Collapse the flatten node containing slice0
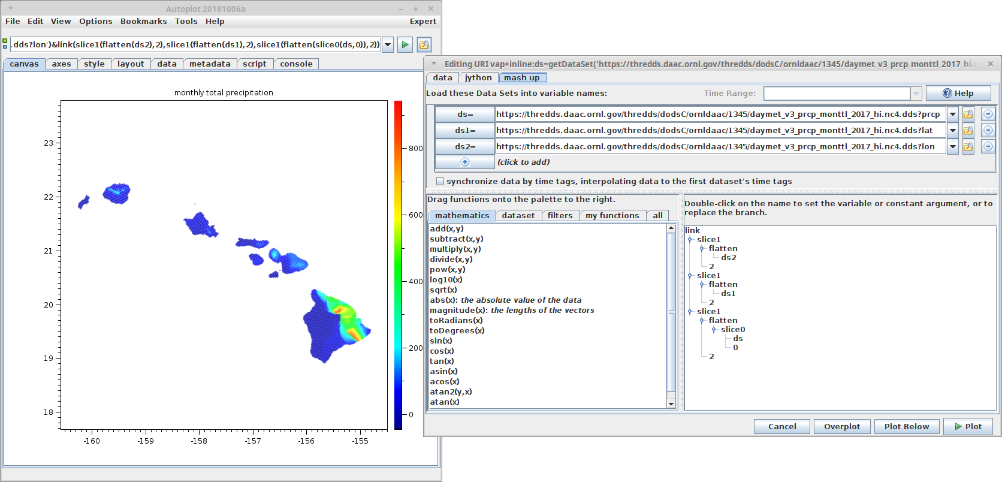This screenshot has height=482, width=1002. [702, 320]
